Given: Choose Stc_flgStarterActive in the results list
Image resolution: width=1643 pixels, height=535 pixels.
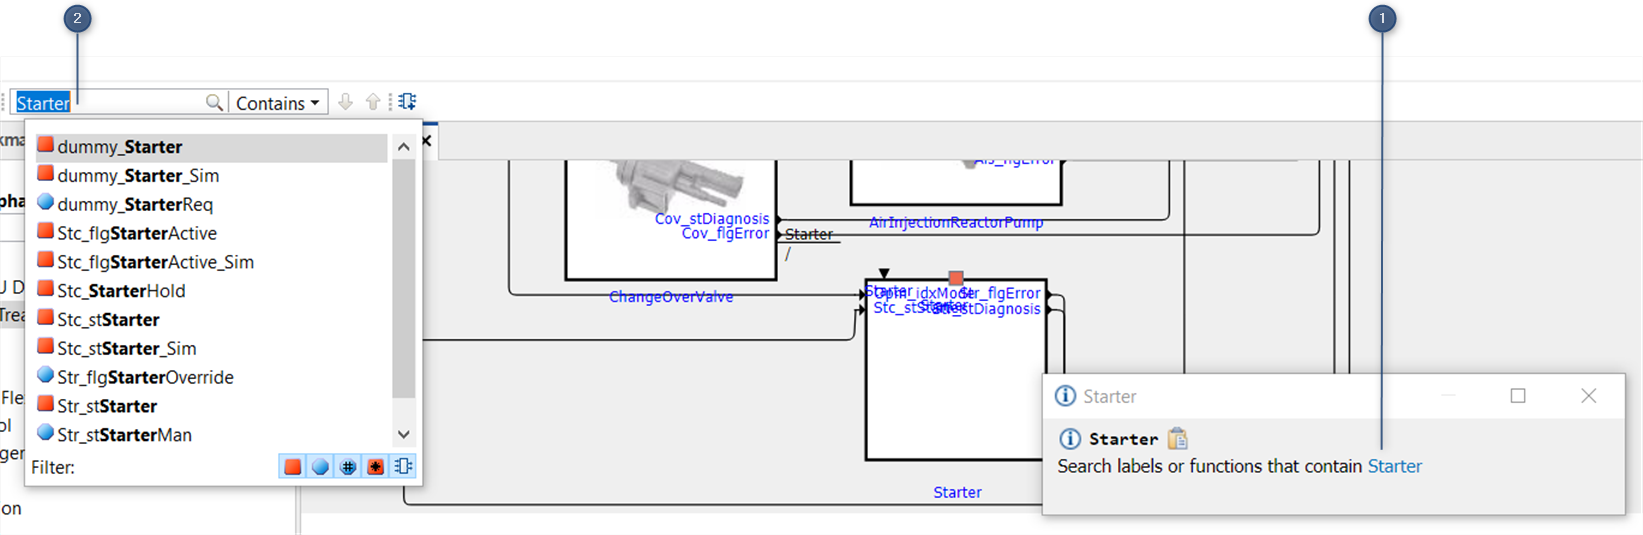Looking at the screenshot, I should pyautogui.click(x=137, y=233).
